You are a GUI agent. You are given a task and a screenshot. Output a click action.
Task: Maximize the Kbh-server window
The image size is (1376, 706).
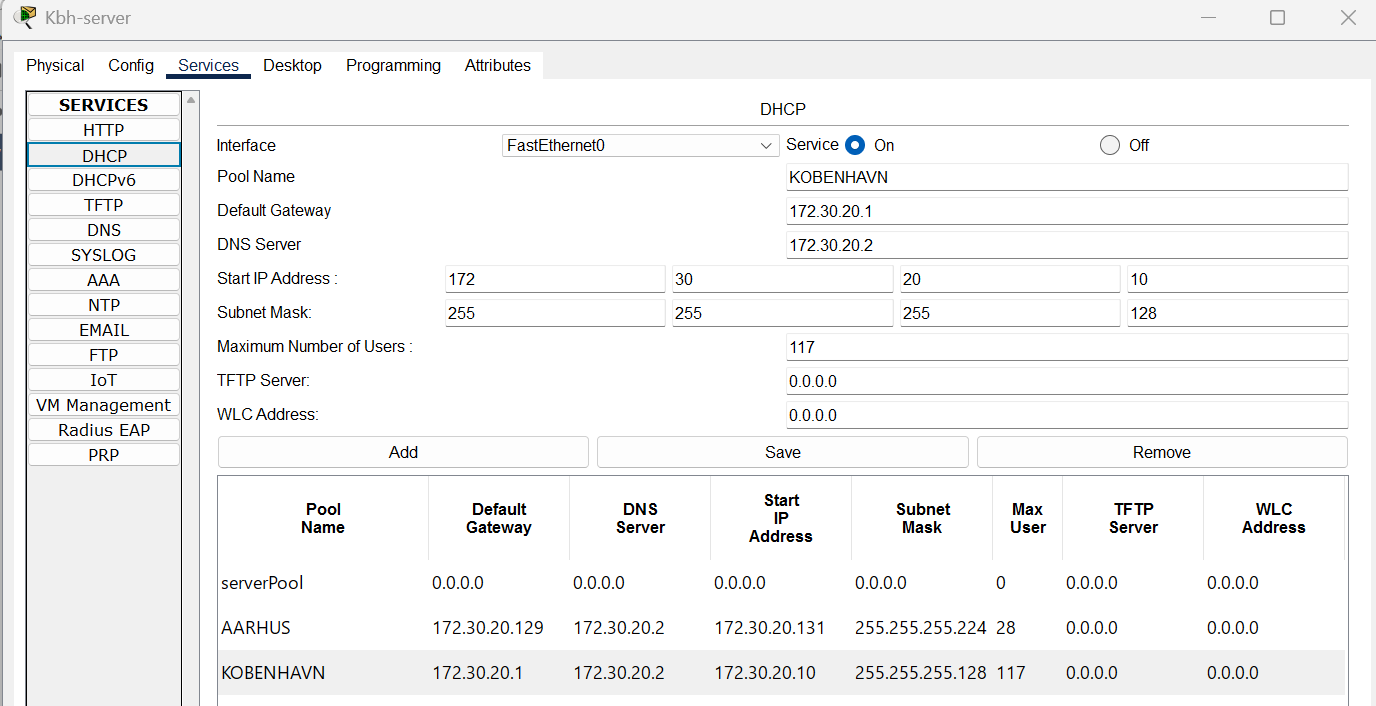(x=1277, y=17)
